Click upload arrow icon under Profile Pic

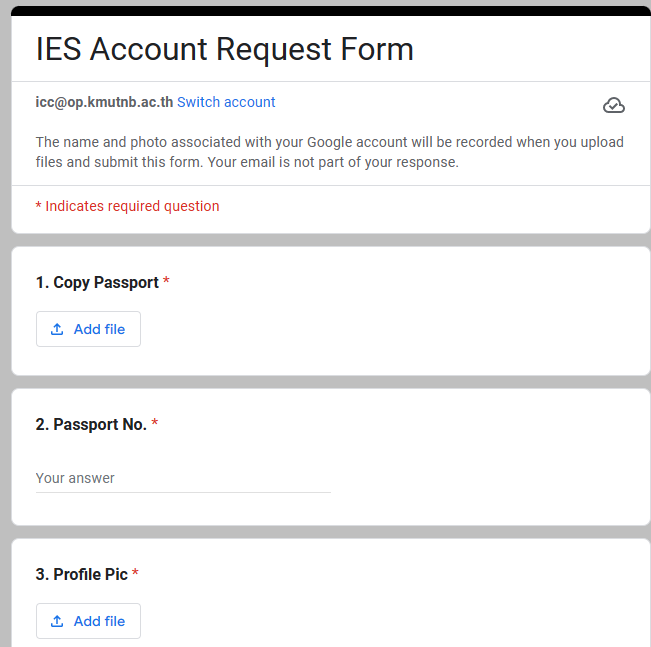coord(57,621)
